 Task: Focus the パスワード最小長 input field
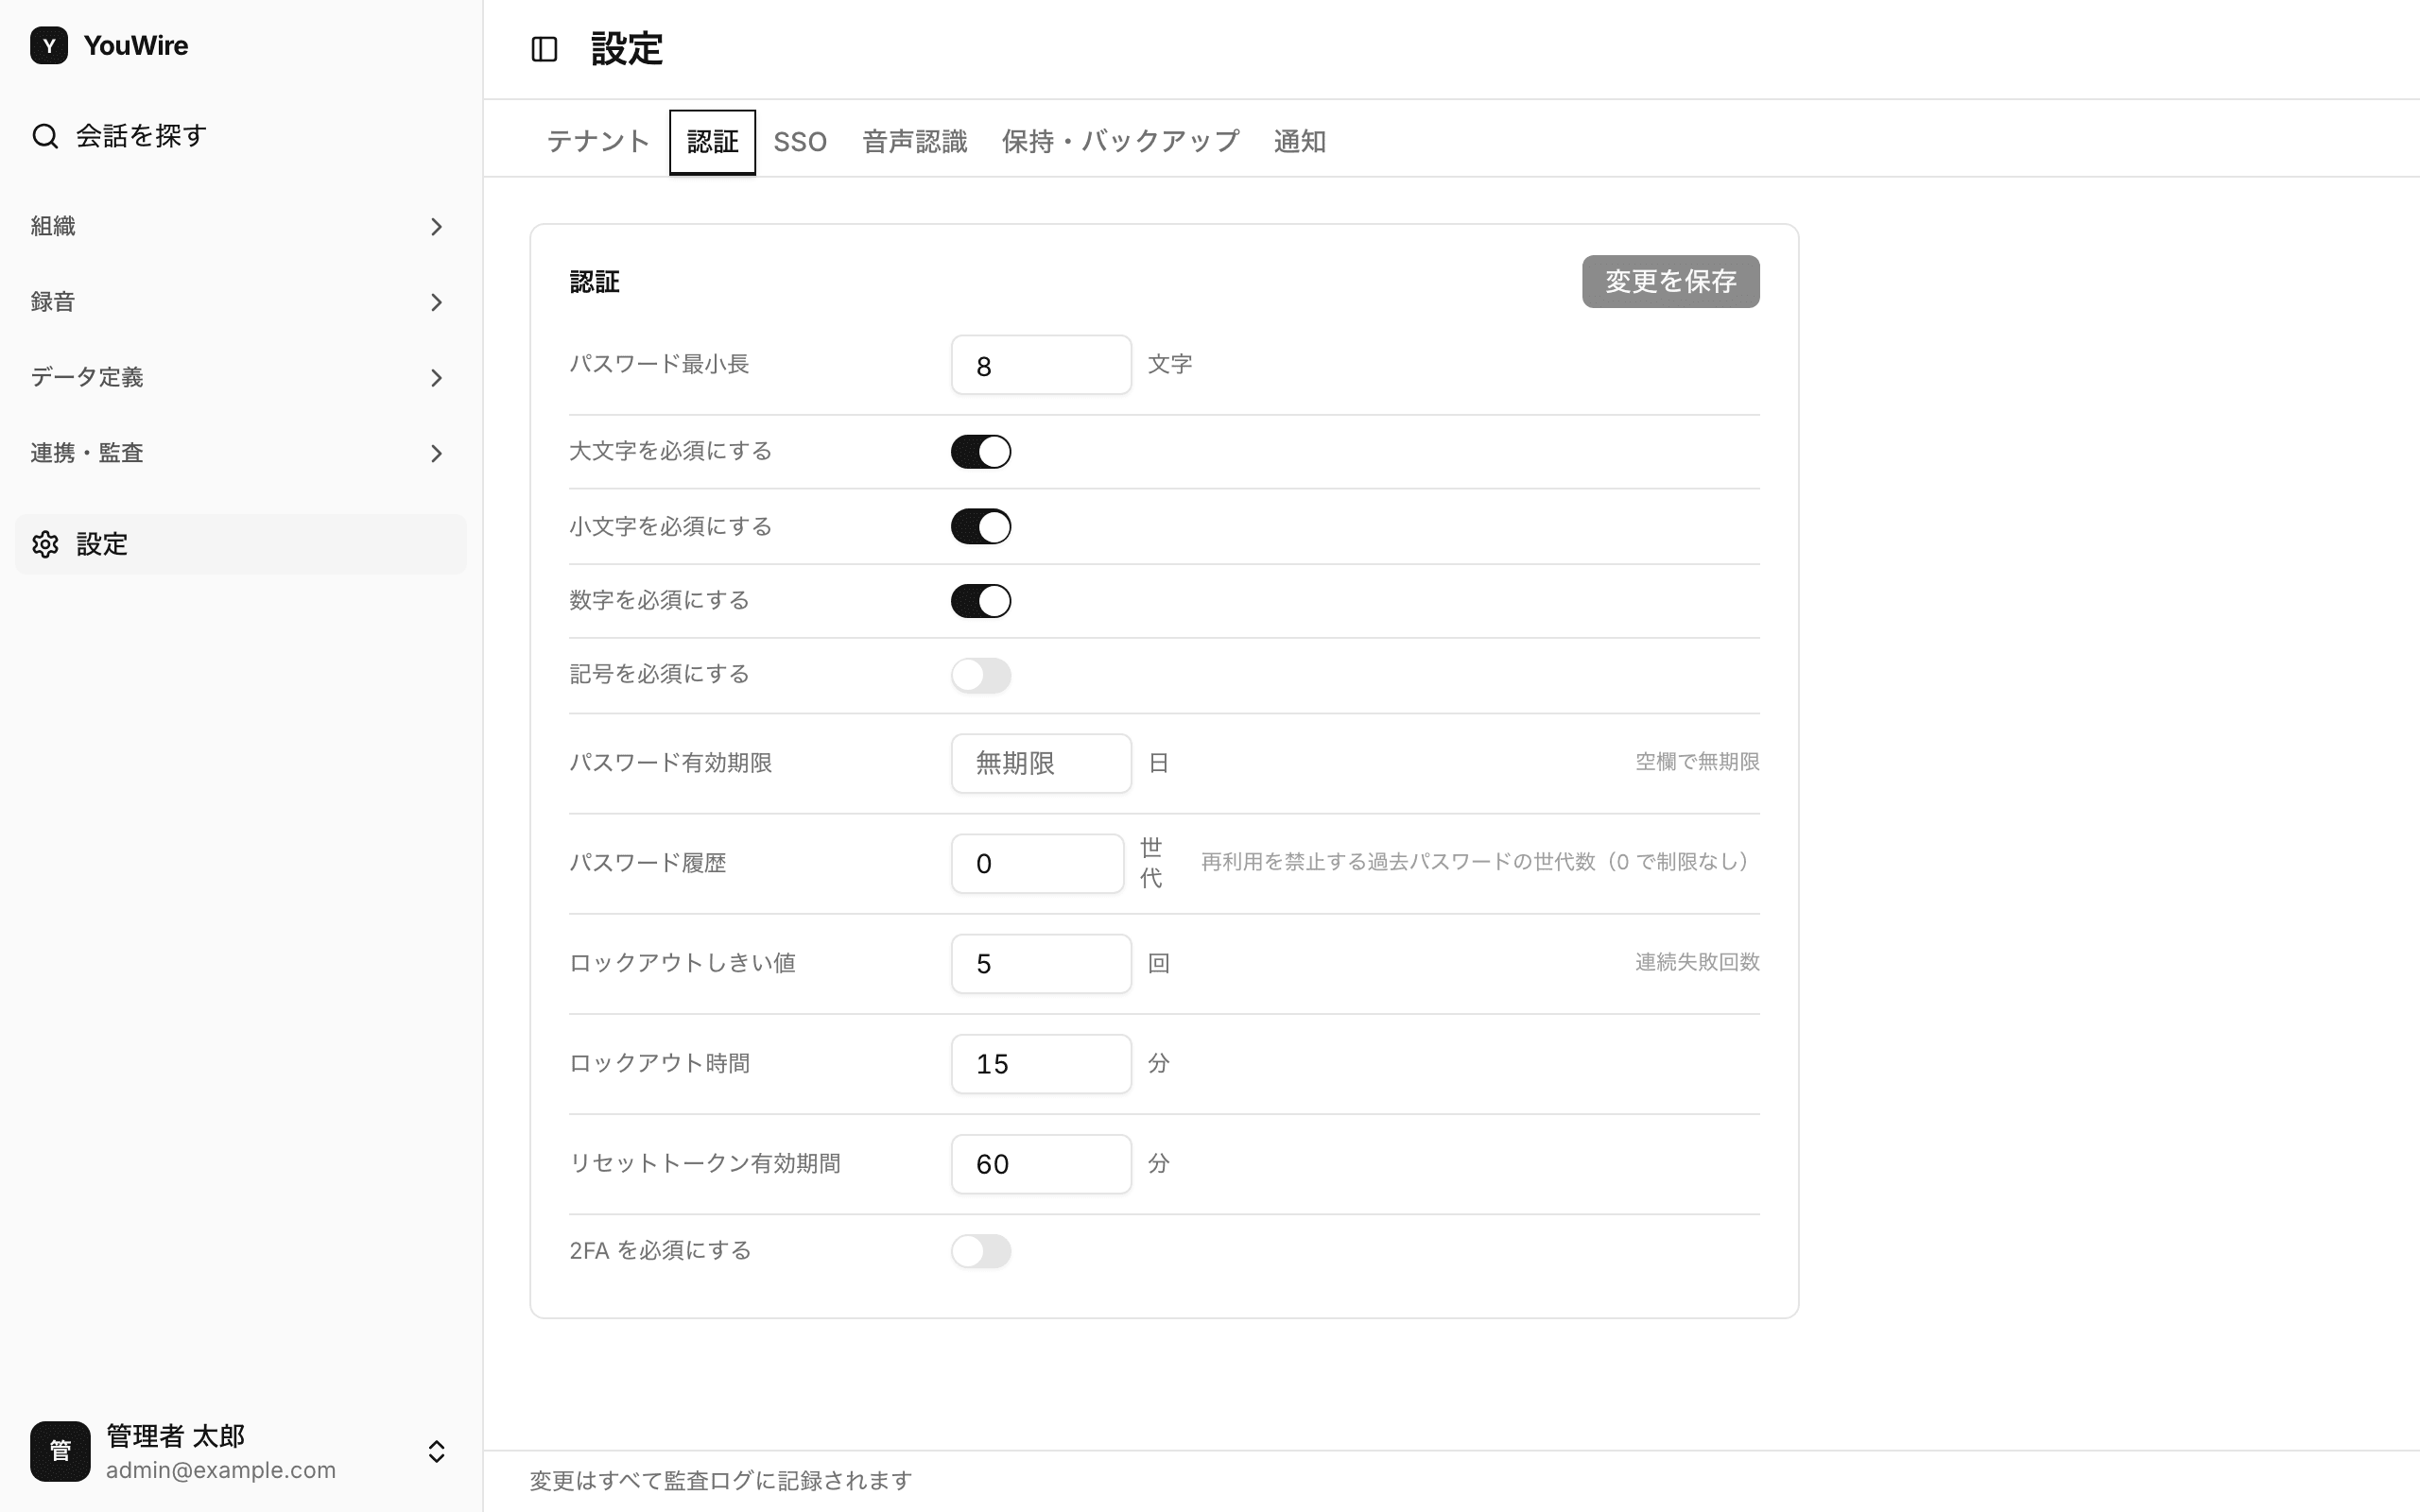(x=1041, y=365)
